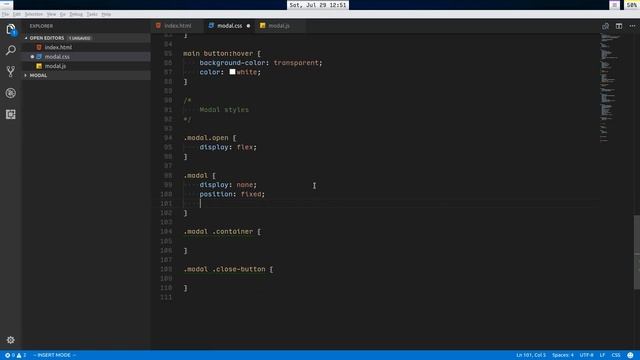Click 'position: fixed;' on line 100
This screenshot has width=640, height=360.
[232, 194]
